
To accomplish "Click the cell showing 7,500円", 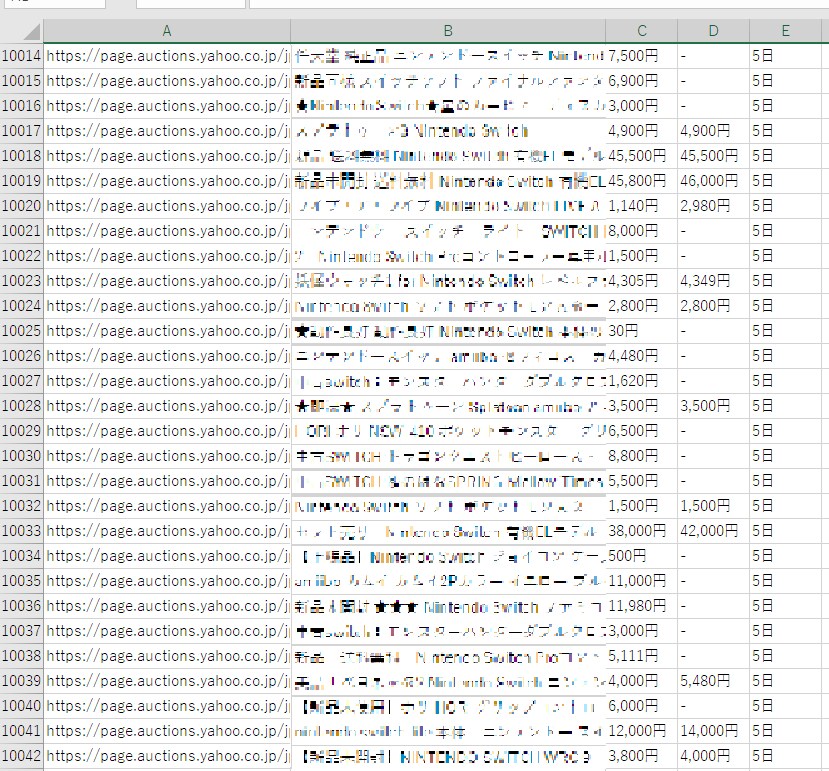I will coord(641,56).
